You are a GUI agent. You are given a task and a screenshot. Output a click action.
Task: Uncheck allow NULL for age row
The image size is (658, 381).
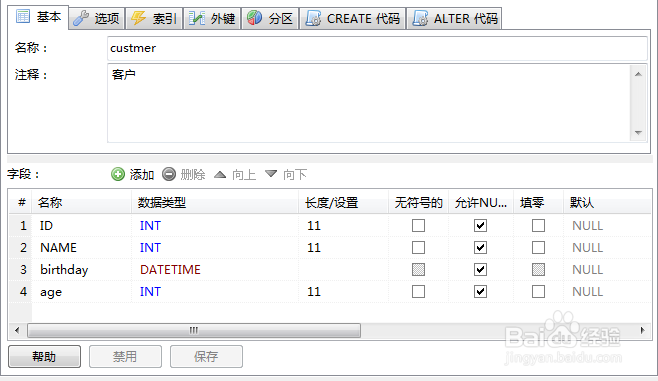(x=480, y=292)
